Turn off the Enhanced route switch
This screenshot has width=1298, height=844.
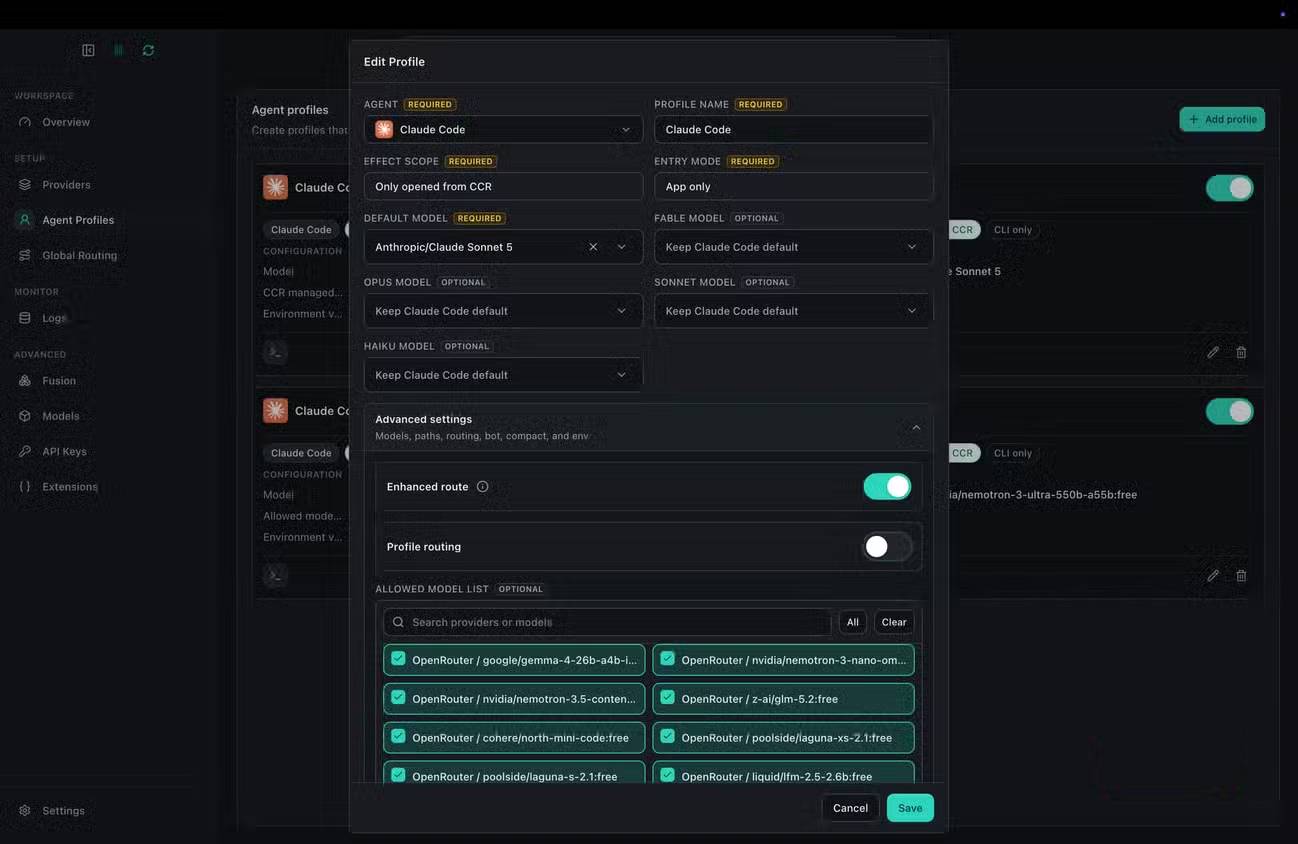887,487
